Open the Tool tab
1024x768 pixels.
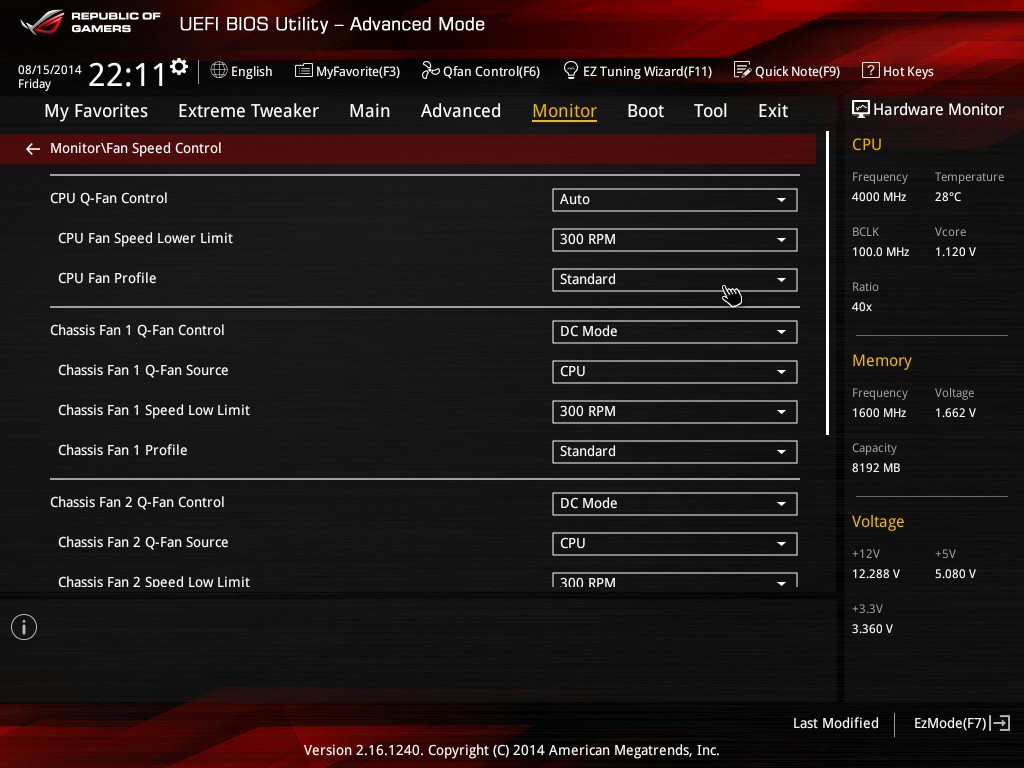coord(710,111)
